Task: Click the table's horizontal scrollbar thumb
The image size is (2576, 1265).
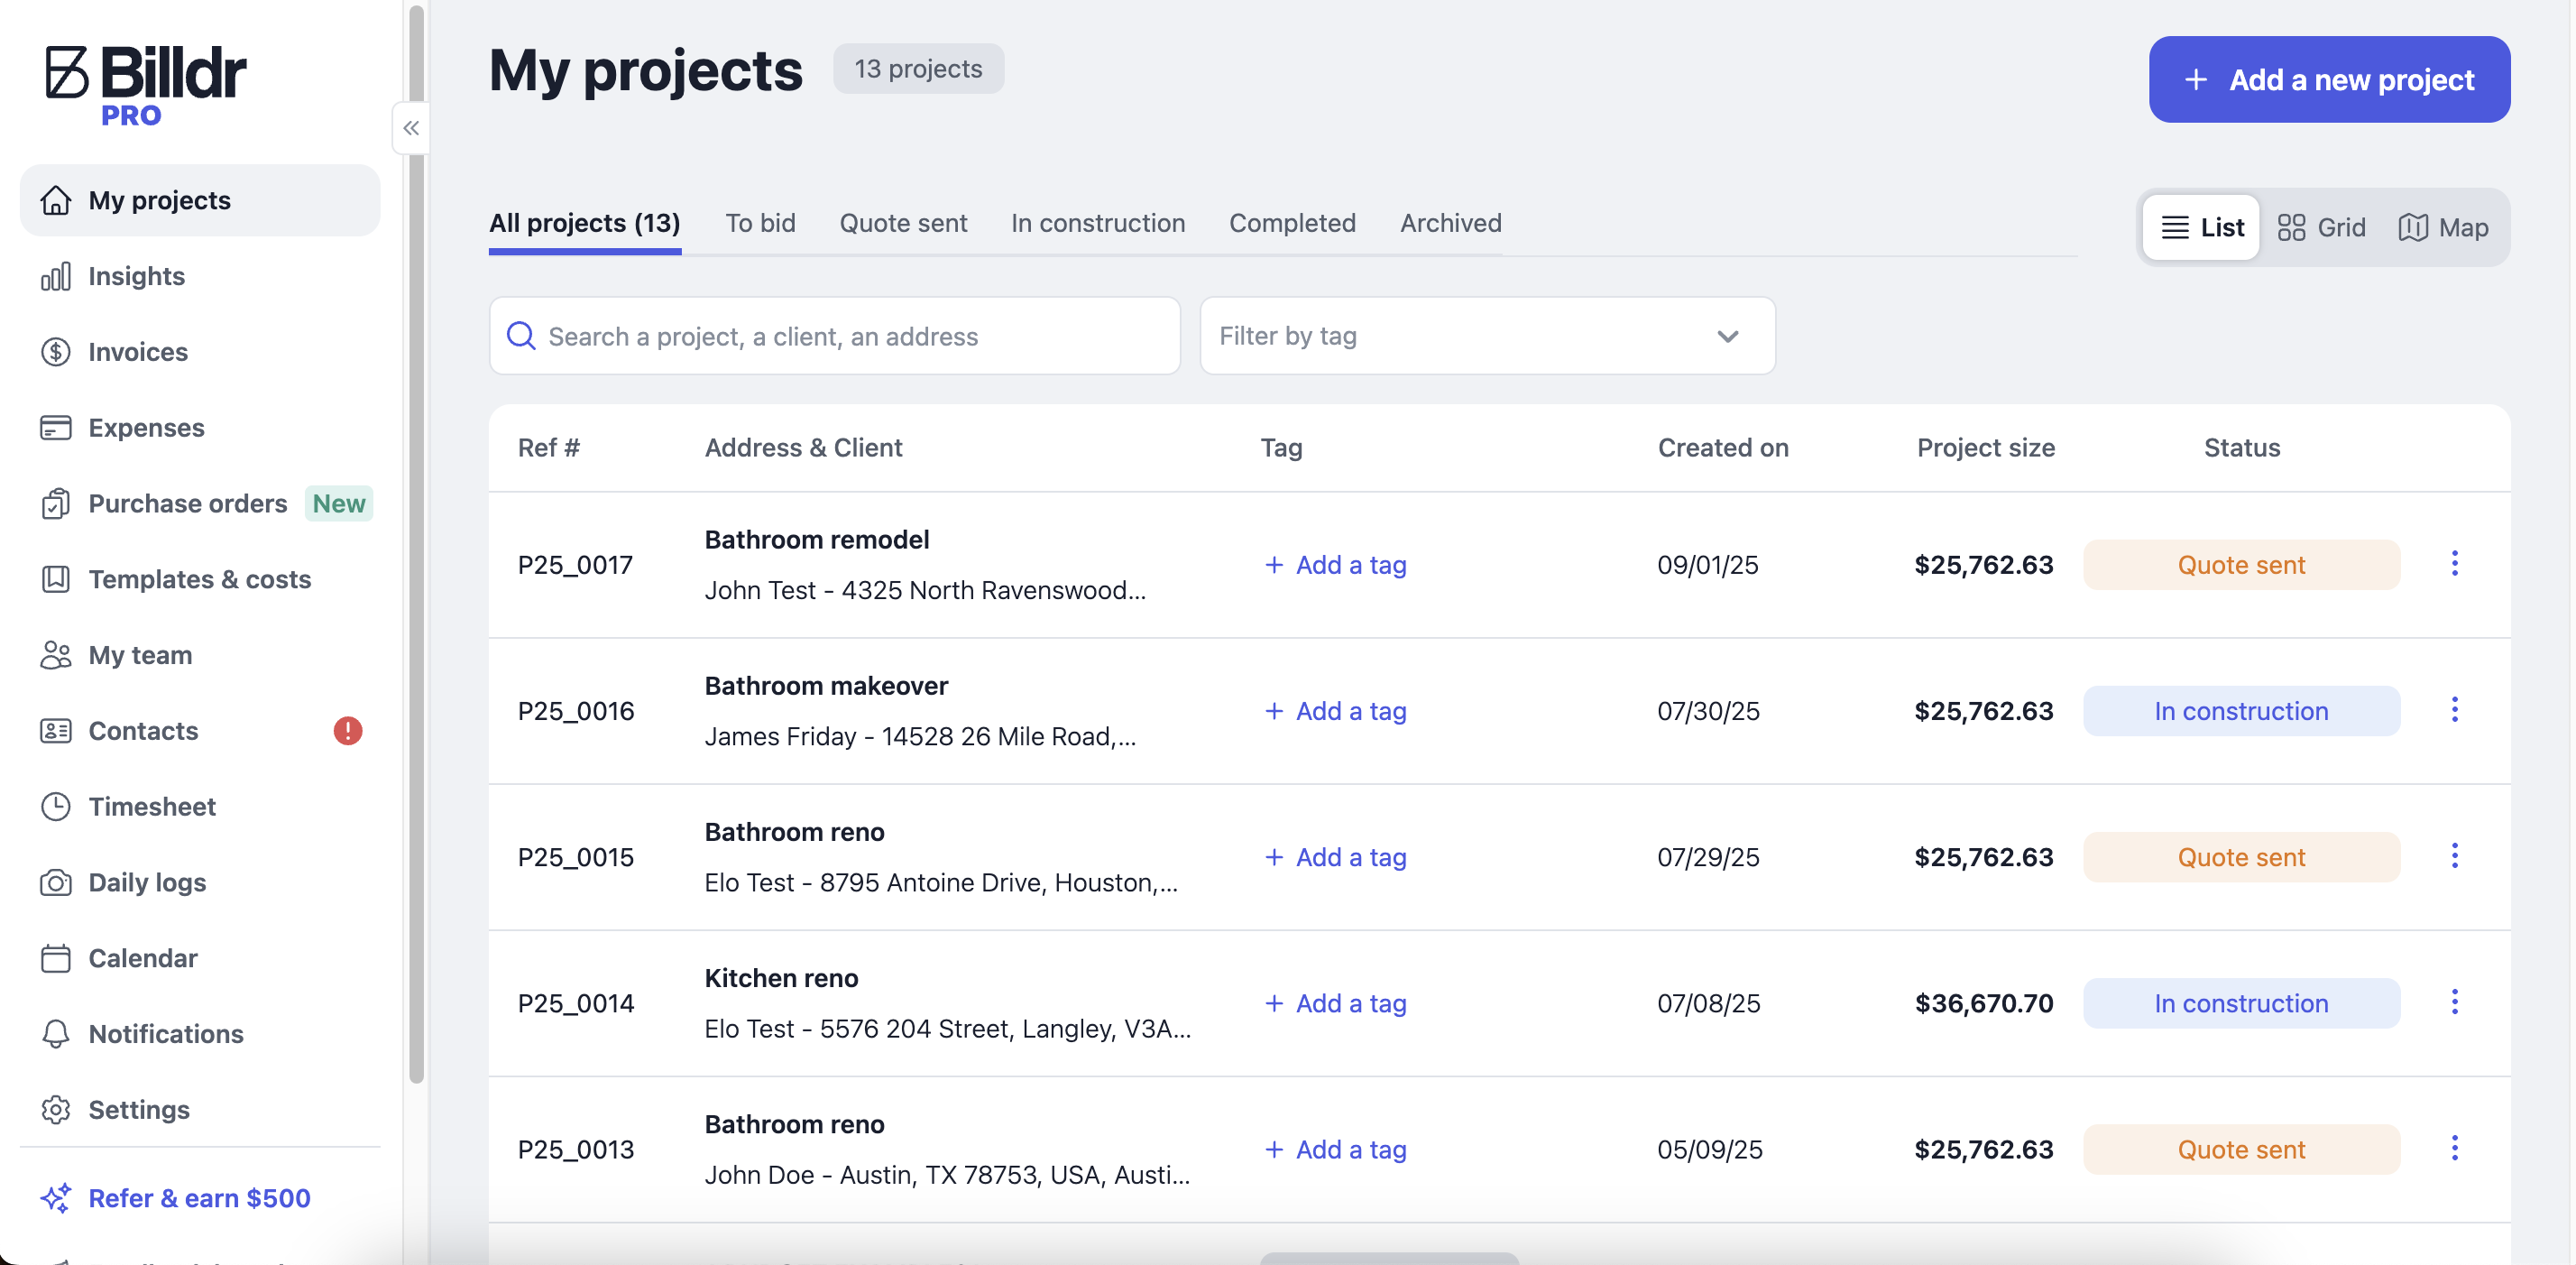Action: pos(1389,1258)
